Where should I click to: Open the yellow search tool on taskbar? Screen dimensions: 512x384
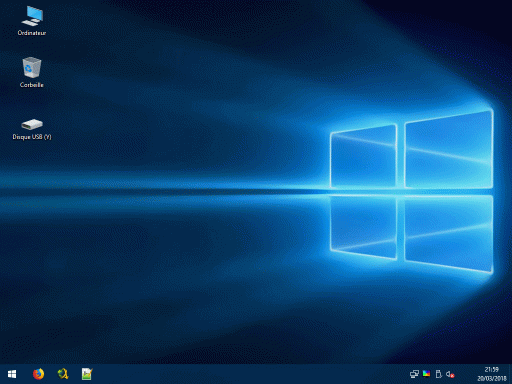click(x=63, y=374)
